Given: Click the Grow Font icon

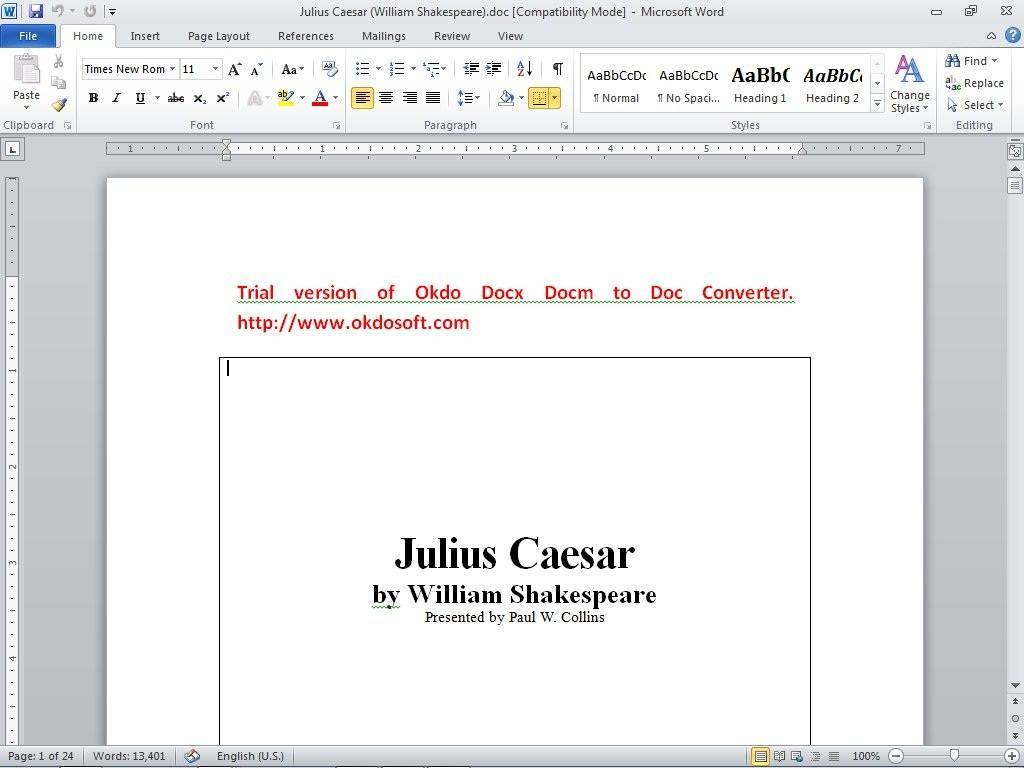Looking at the screenshot, I should (x=234, y=69).
